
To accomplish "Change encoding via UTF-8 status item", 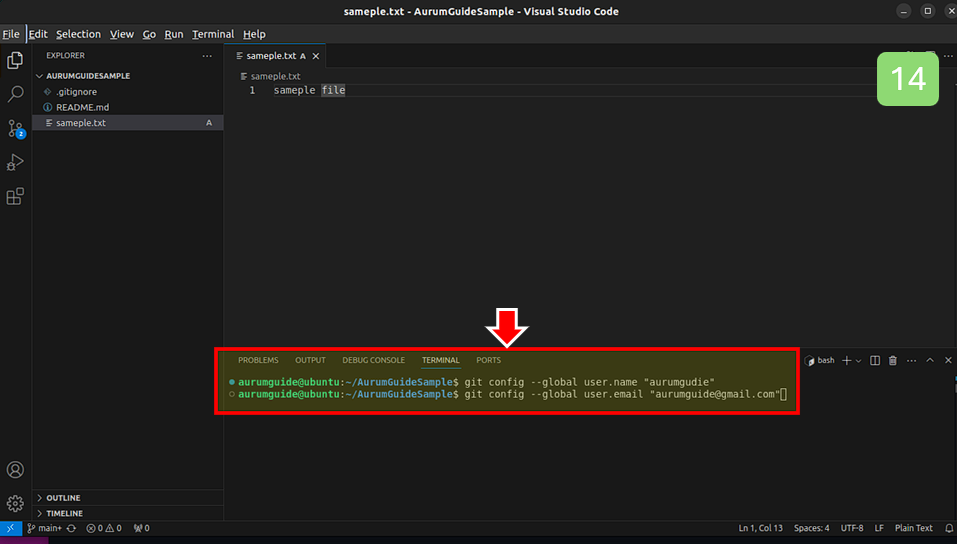I will click(x=852, y=528).
